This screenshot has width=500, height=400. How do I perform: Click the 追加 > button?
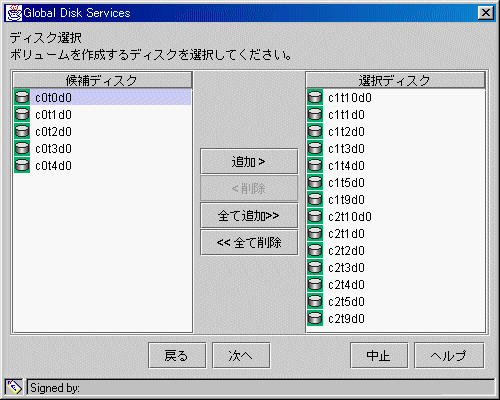249,162
